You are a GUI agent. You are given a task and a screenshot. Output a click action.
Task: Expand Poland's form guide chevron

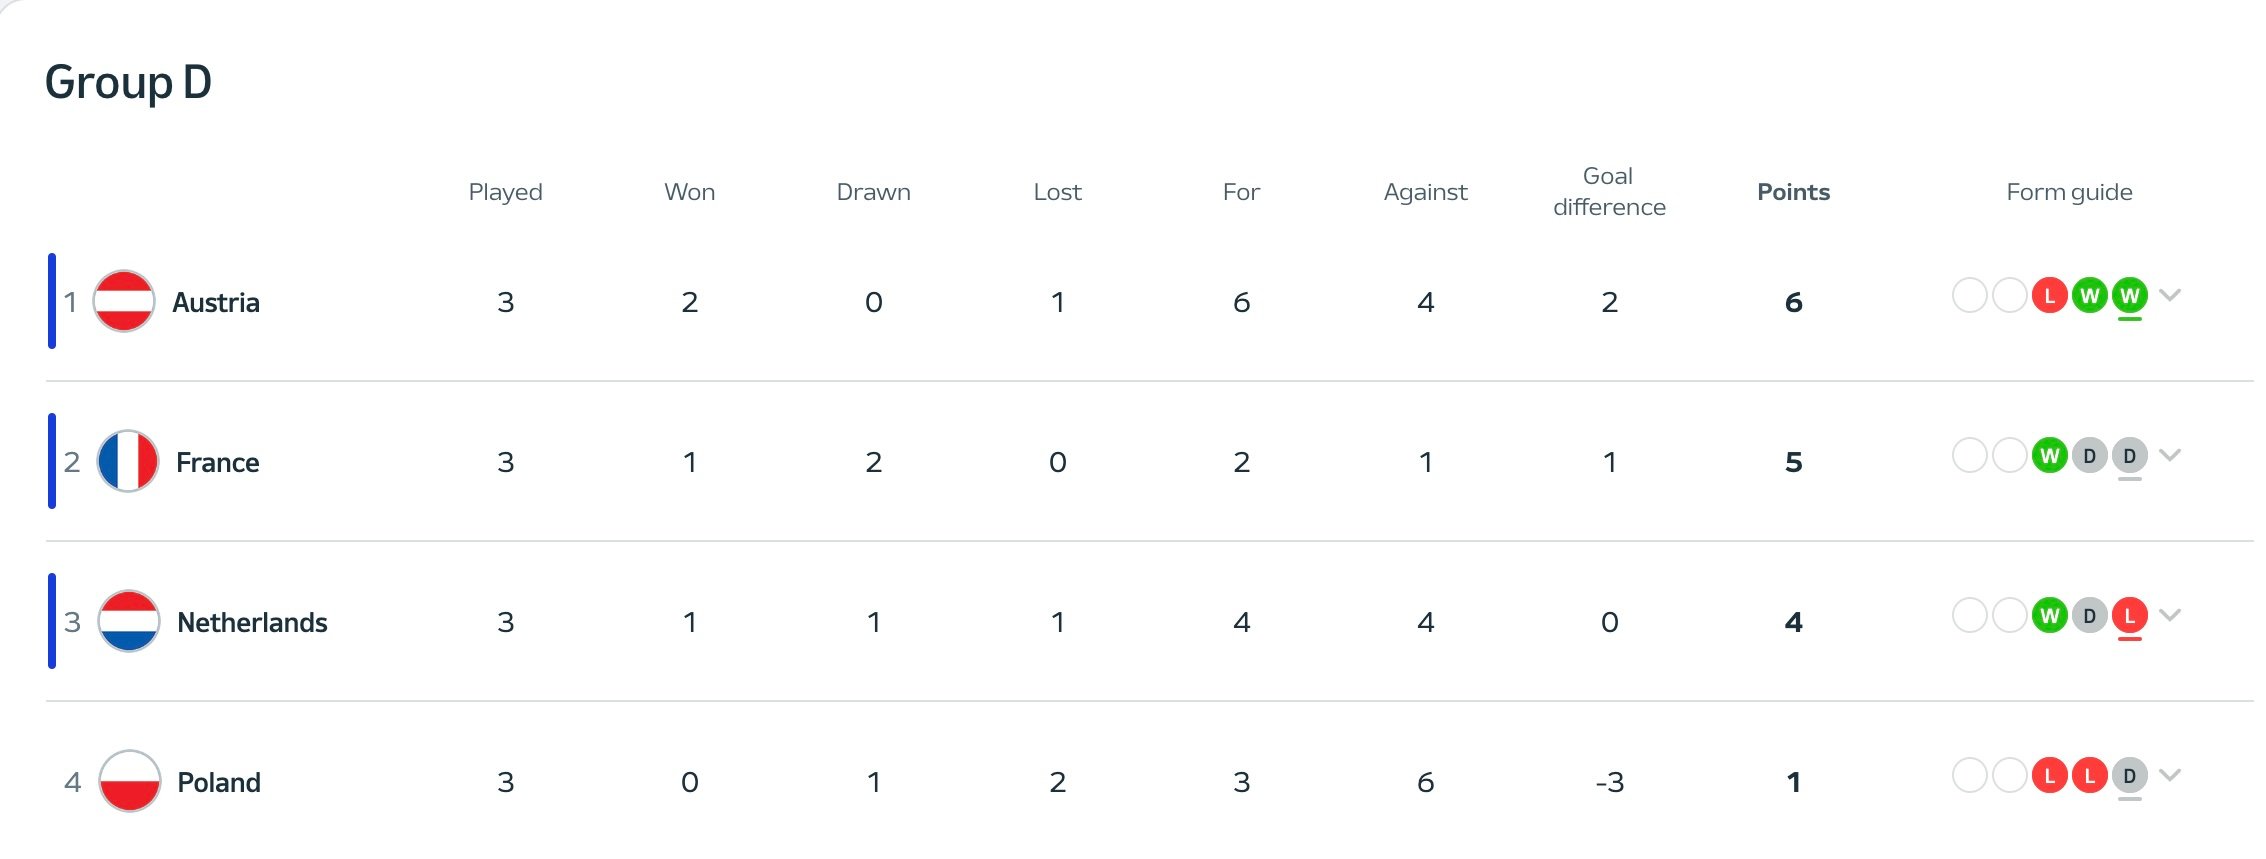click(2170, 775)
